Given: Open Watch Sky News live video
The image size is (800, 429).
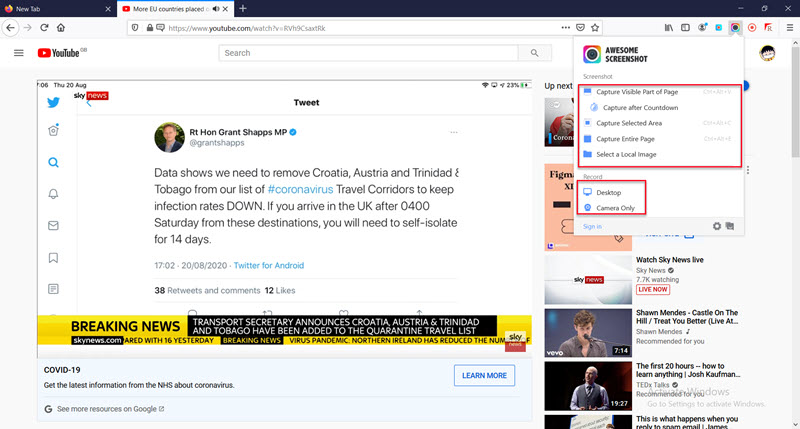Looking at the screenshot, I should click(x=669, y=260).
